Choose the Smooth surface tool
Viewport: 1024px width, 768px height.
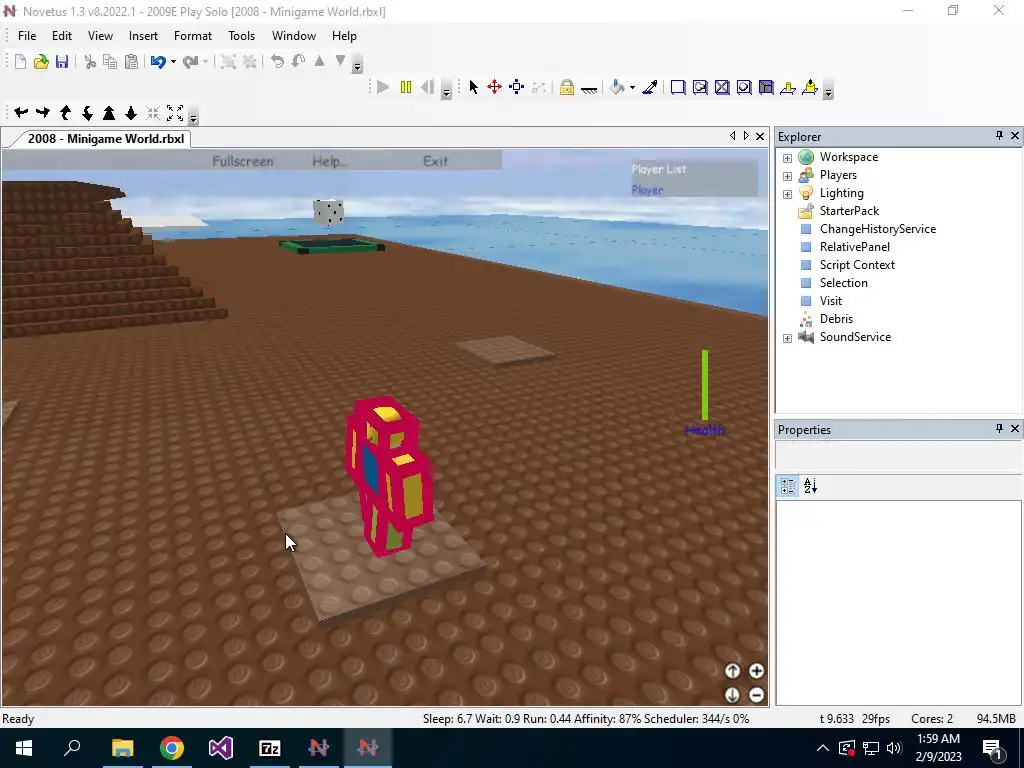(x=678, y=88)
